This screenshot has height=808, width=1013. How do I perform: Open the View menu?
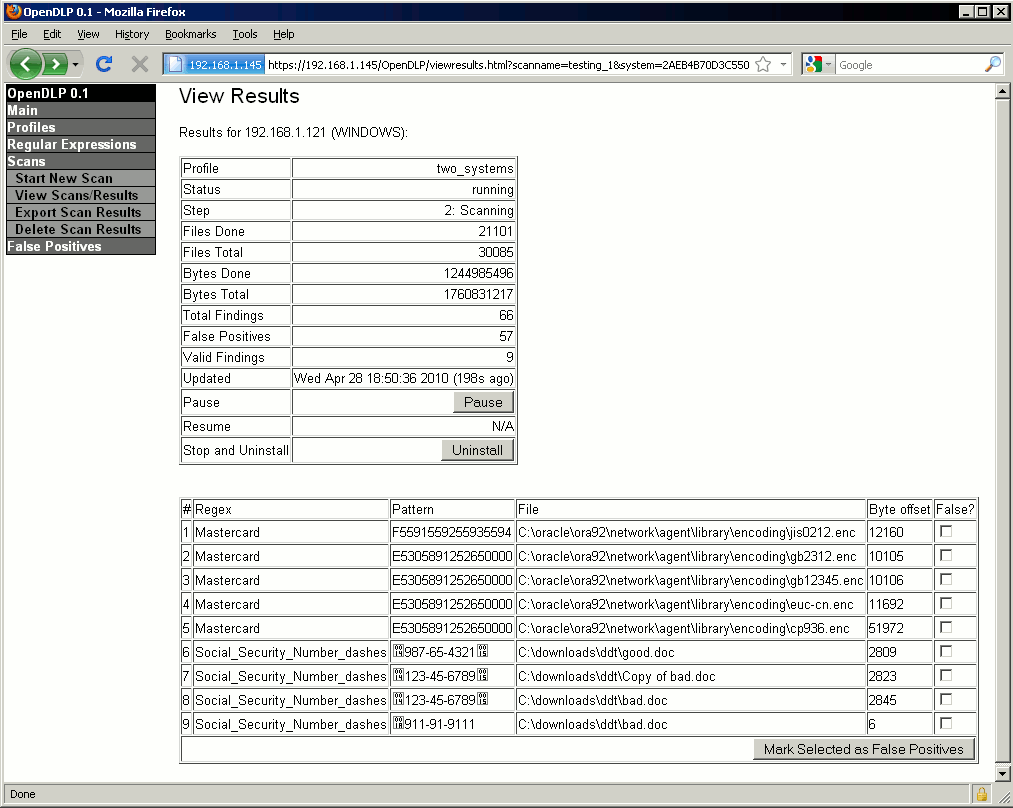point(88,34)
